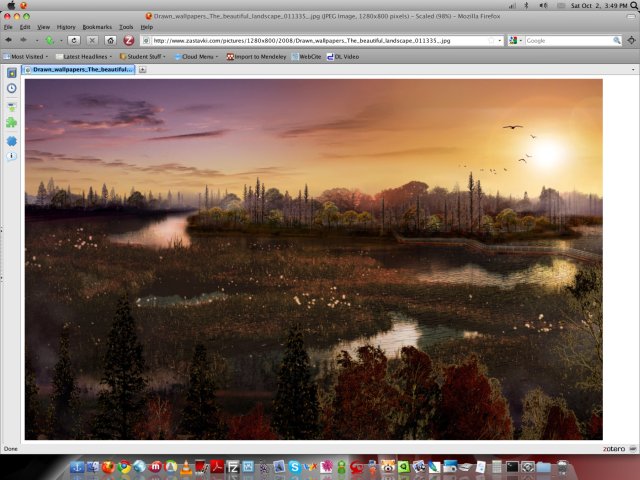Open the address bar history dropdown

(500, 41)
